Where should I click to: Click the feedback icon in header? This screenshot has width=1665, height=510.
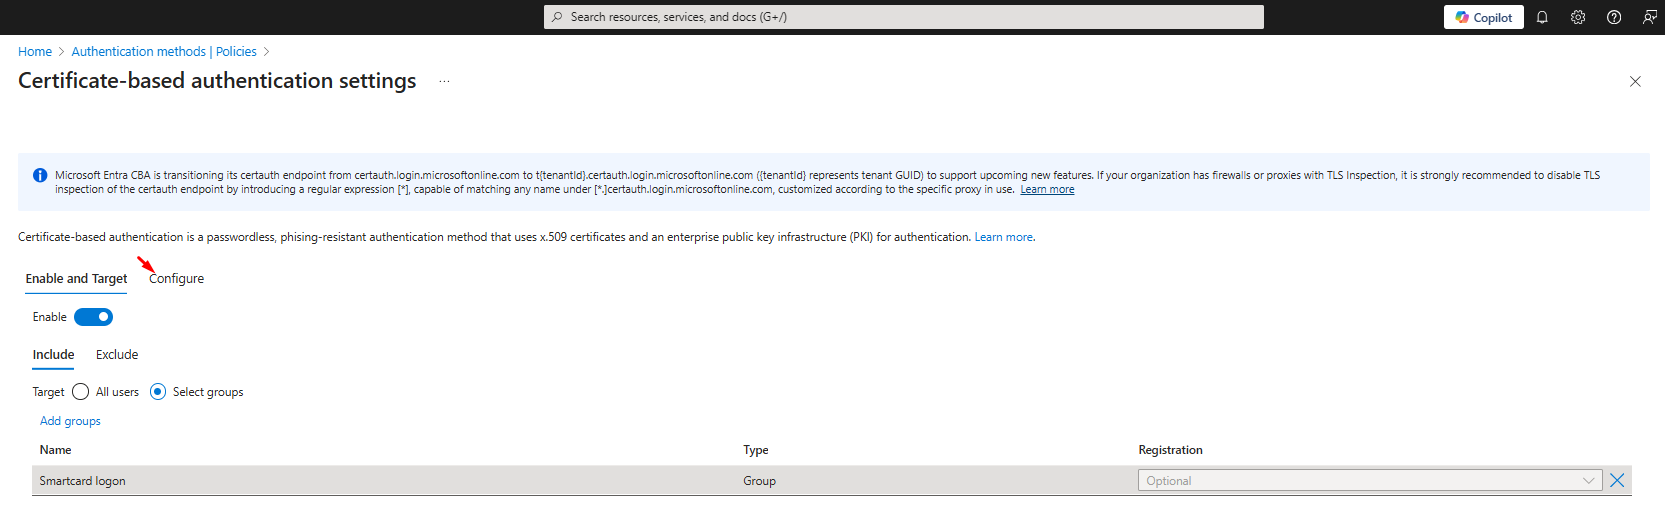1649,17
